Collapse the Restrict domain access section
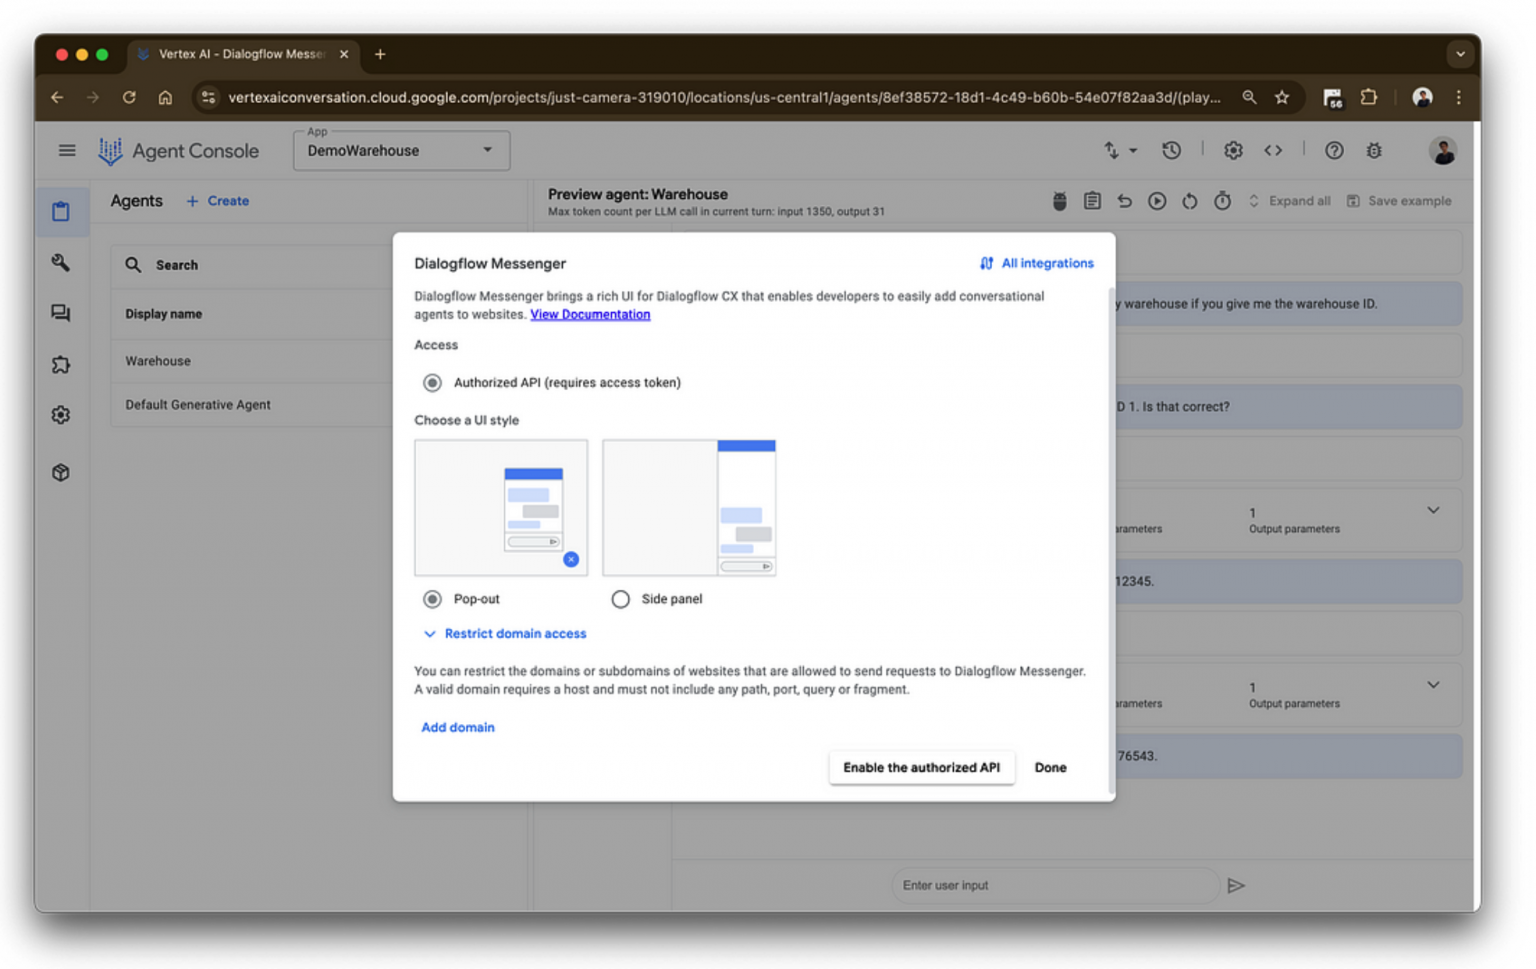Image resolution: width=1536 pixels, height=969 pixels. click(x=505, y=634)
